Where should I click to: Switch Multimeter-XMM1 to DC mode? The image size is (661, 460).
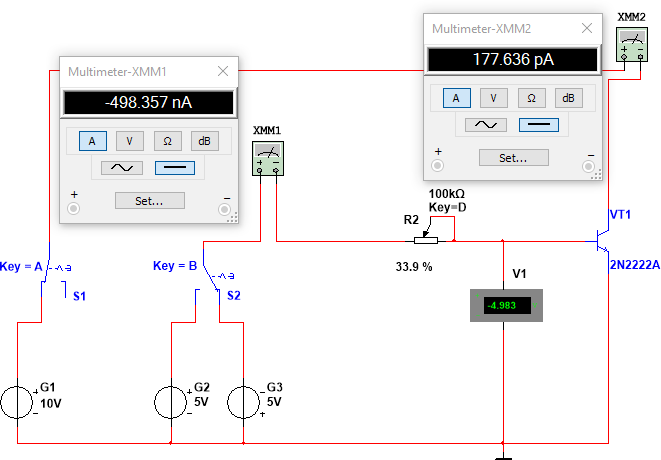tap(175, 168)
